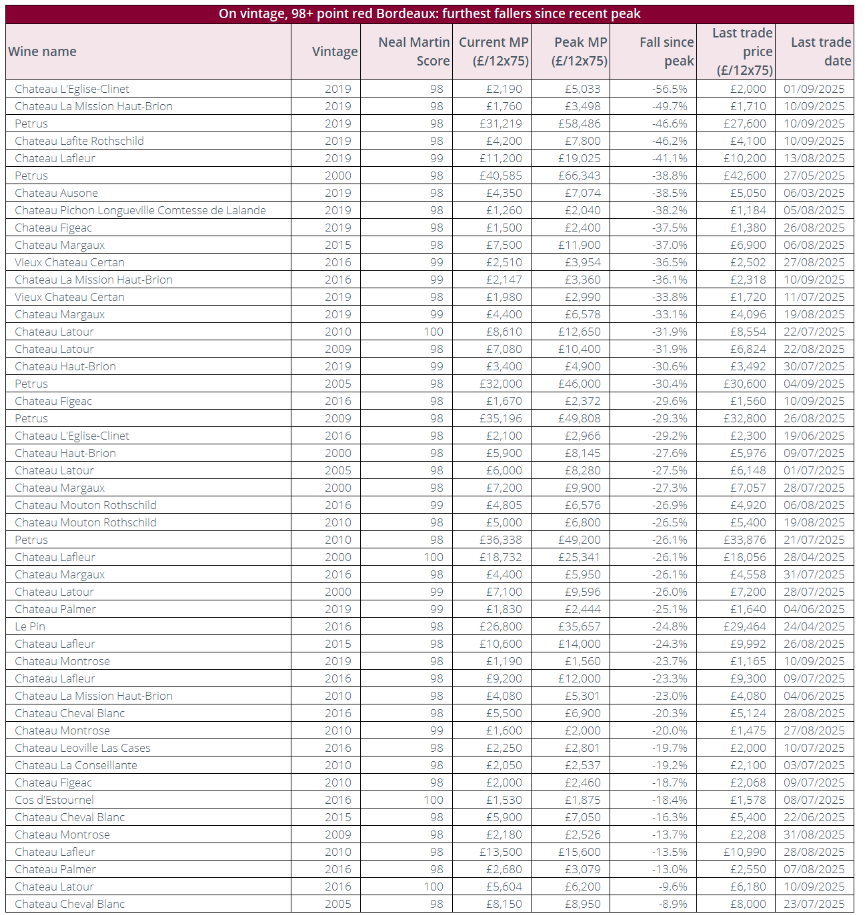This screenshot has height=915, width=865.
Task: Select Montrose 2019 peak price £1,560
Action: [x=585, y=661]
